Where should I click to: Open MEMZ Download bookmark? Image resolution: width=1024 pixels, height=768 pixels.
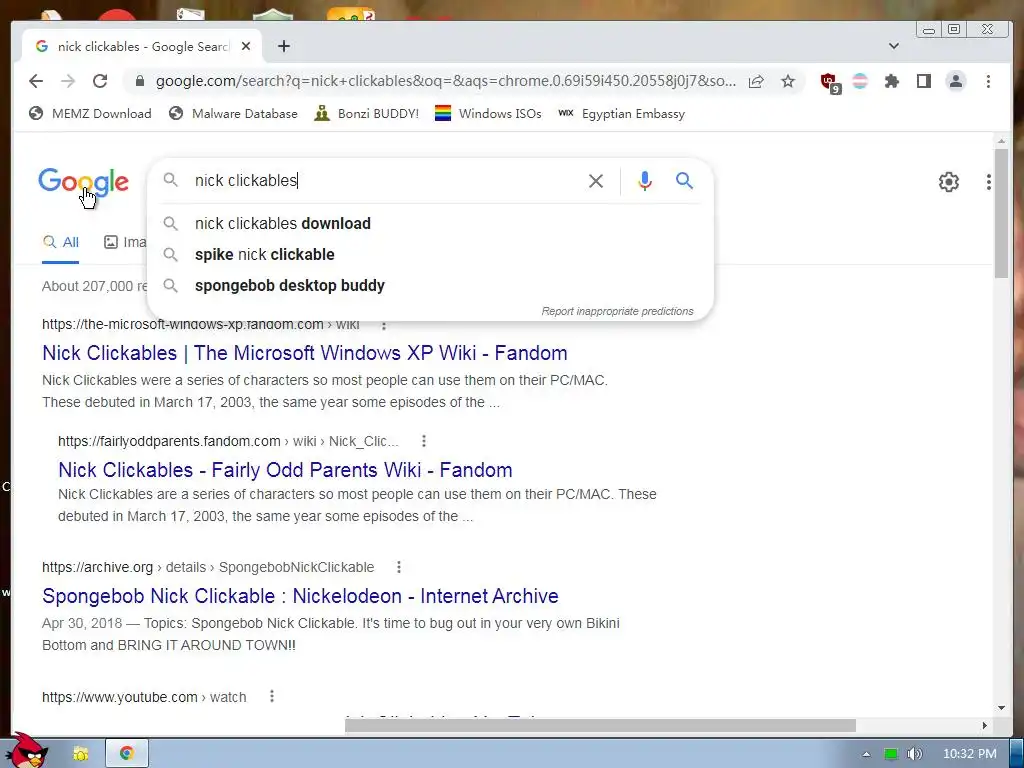tap(90, 114)
